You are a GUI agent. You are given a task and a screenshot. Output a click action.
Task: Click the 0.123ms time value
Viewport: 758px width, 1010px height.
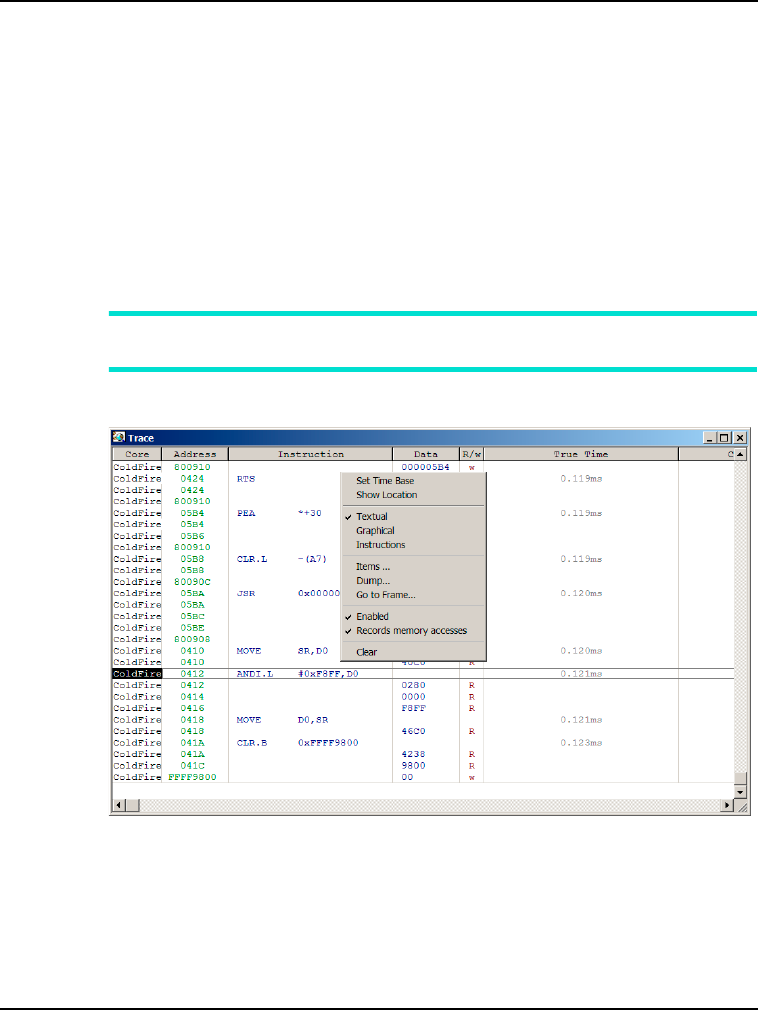581,743
